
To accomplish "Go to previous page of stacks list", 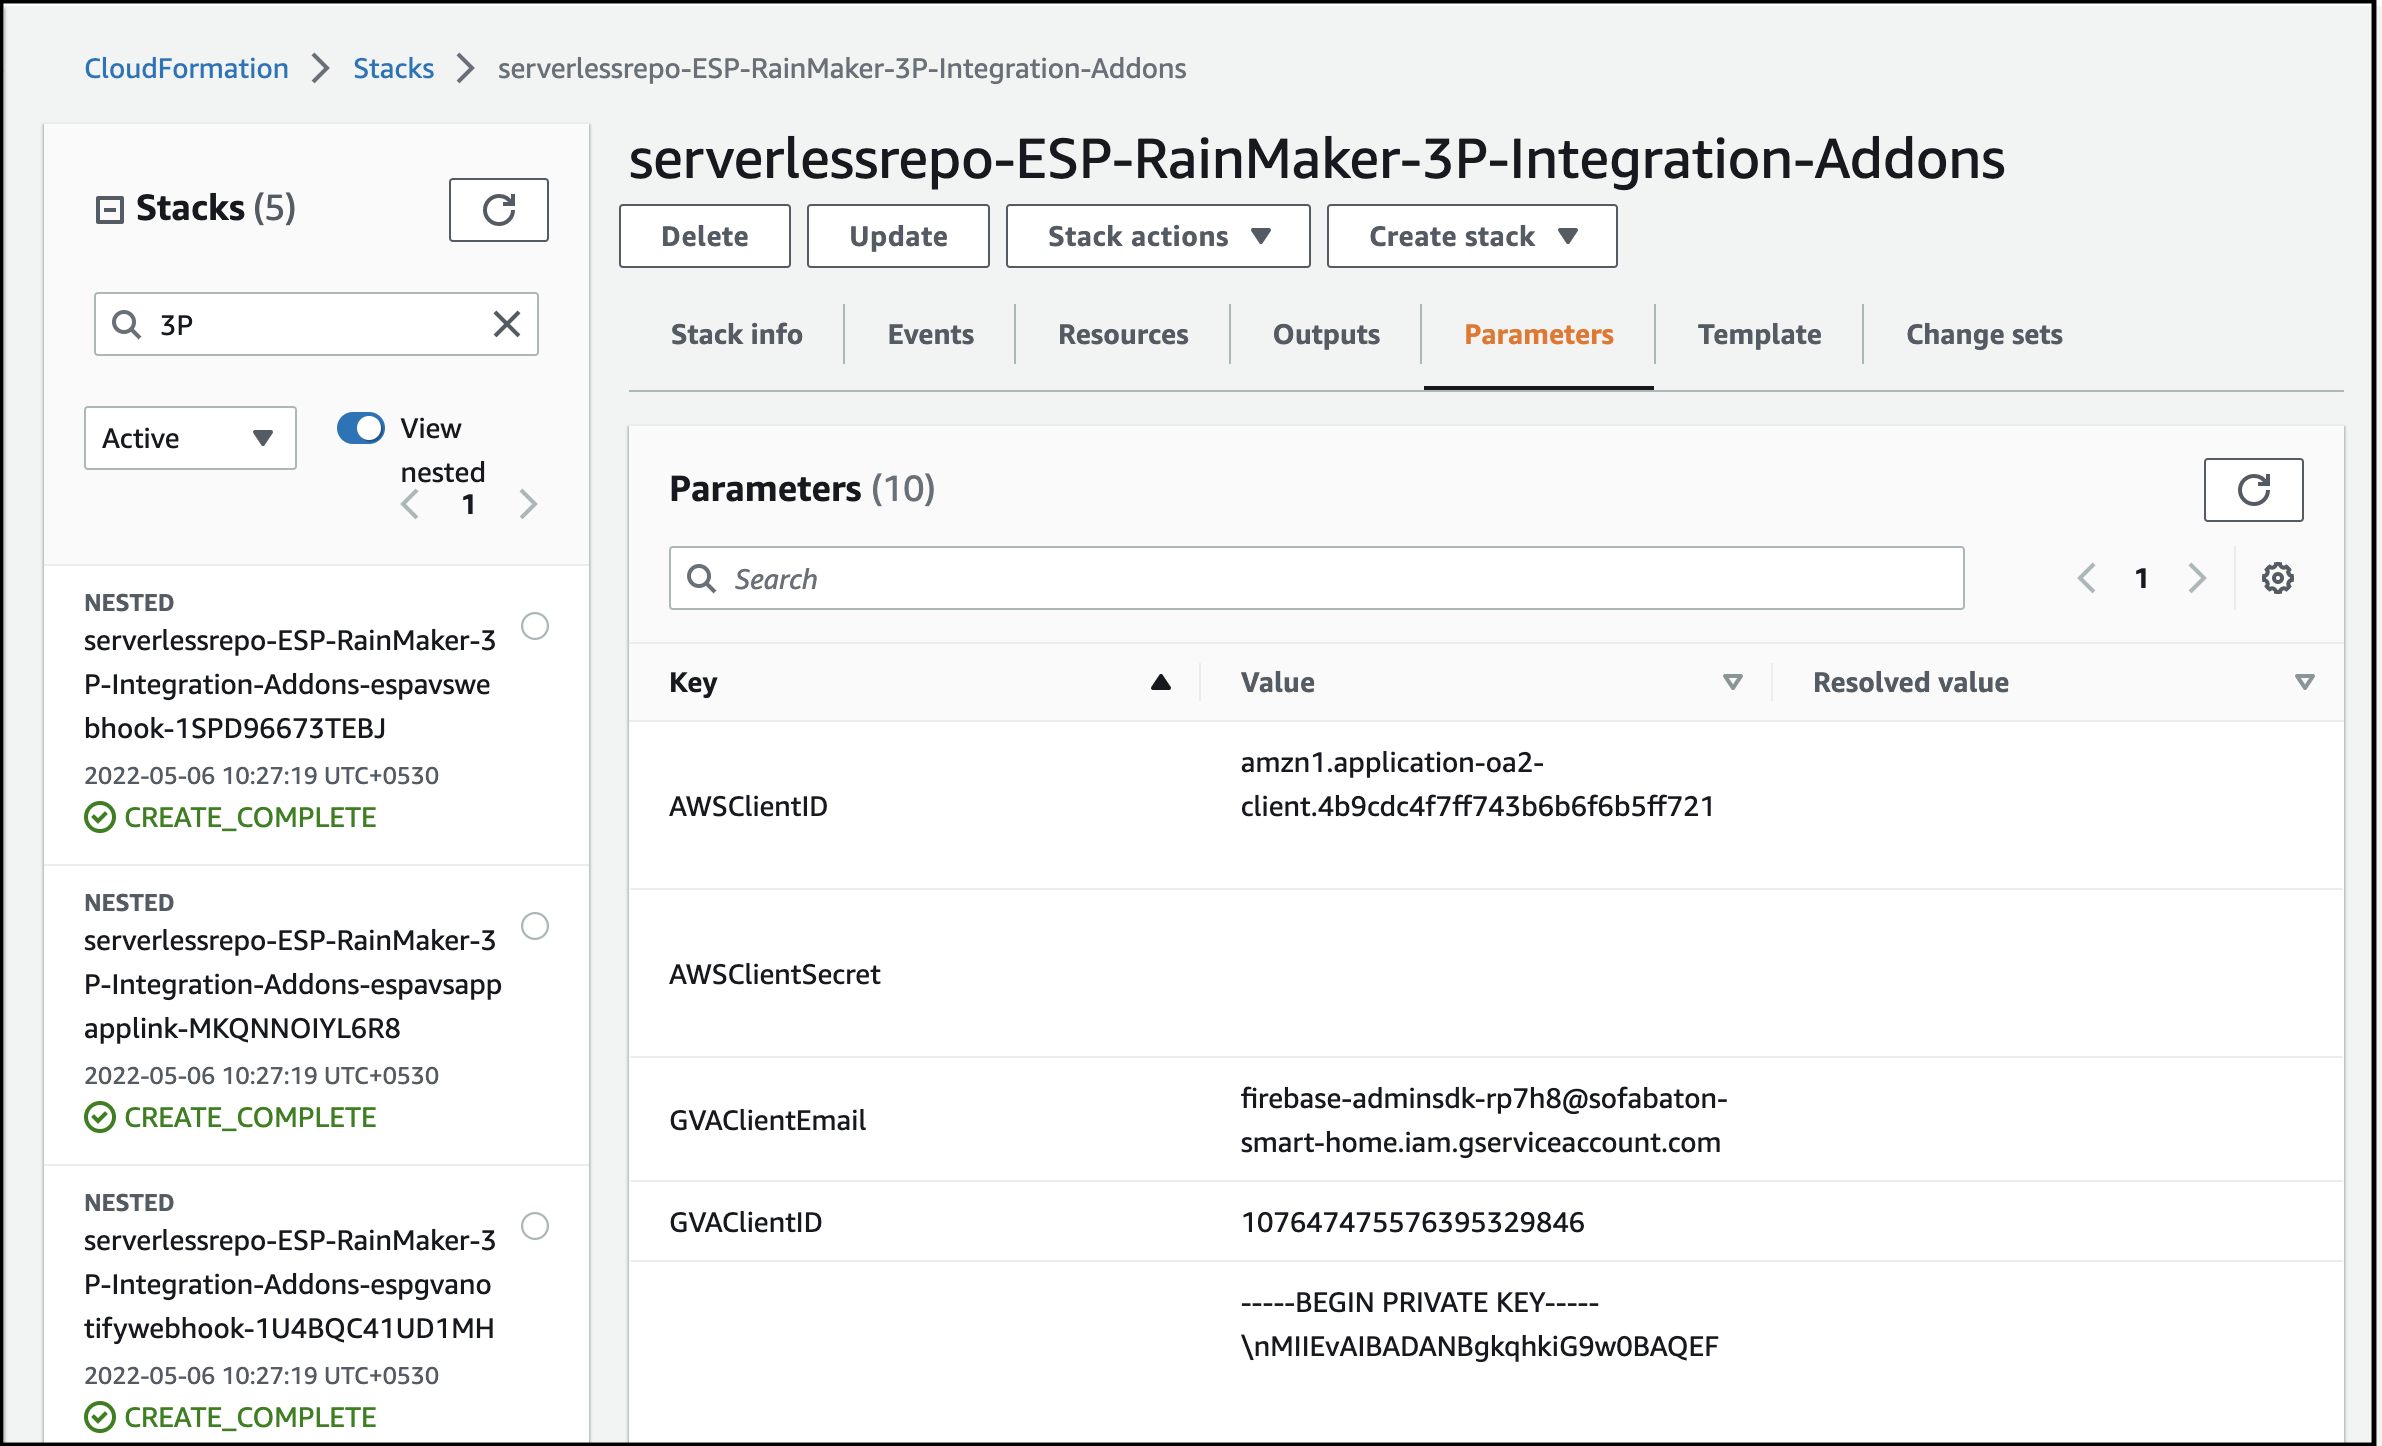I will coord(410,504).
